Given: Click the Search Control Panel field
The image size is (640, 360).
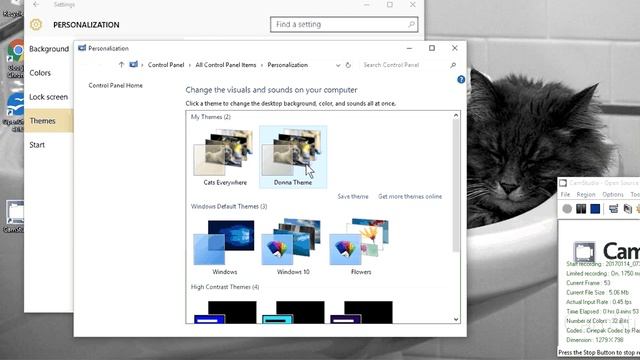Looking at the screenshot, I should pyautogui.click(x=404, y=65).
